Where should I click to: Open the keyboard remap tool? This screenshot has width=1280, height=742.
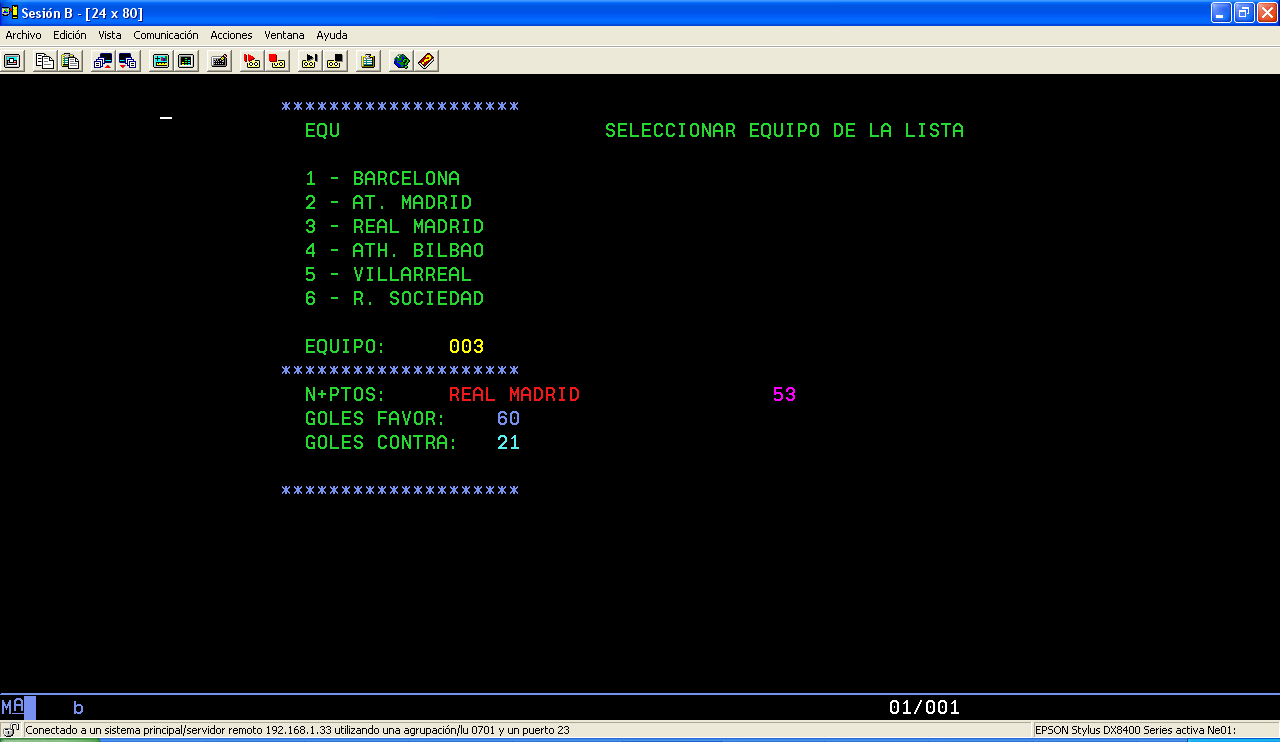tap(219, 60)
